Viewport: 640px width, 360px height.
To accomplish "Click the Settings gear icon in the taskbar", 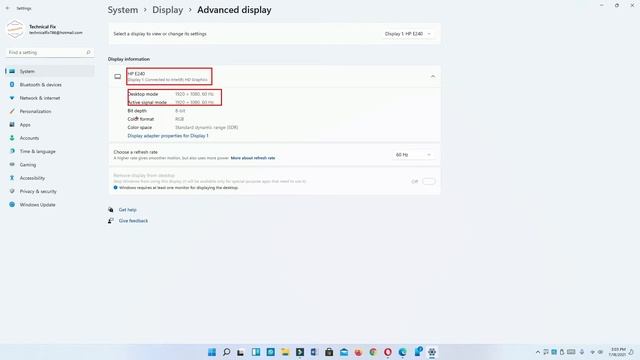I will pos(432,352).
